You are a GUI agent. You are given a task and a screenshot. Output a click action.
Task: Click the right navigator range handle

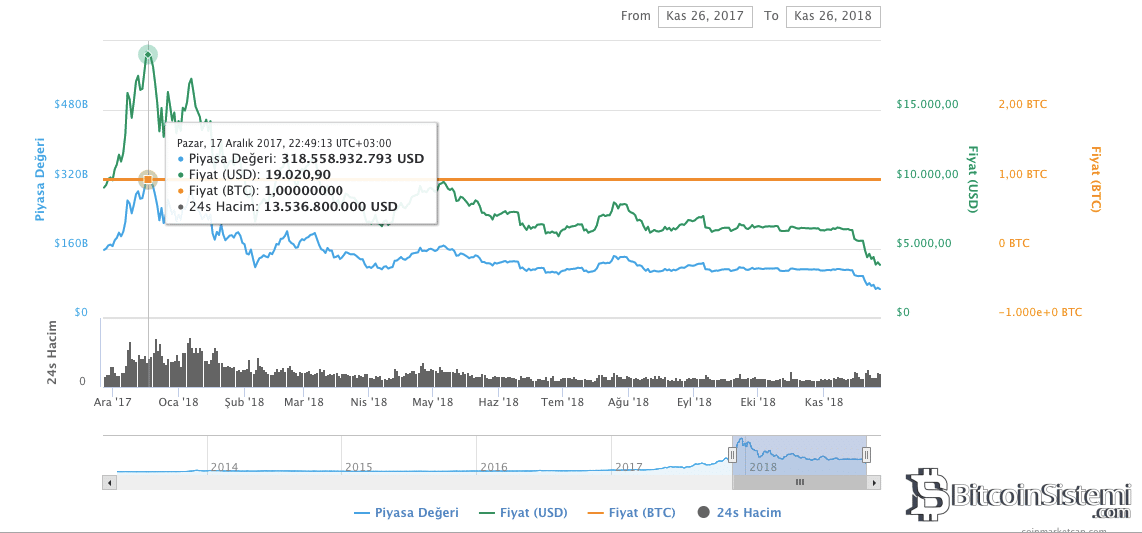pos(866,455)
